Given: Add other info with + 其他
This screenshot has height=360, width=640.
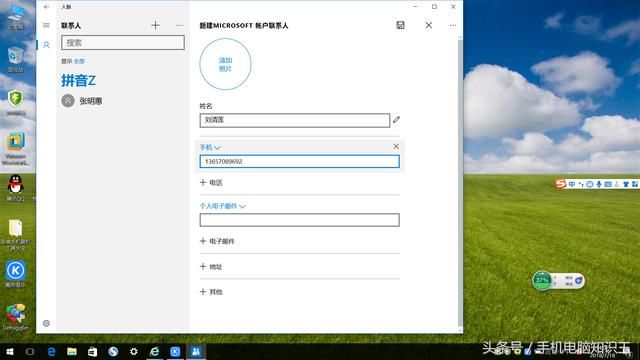Looking at the screenshot, I should pos(211,292).
